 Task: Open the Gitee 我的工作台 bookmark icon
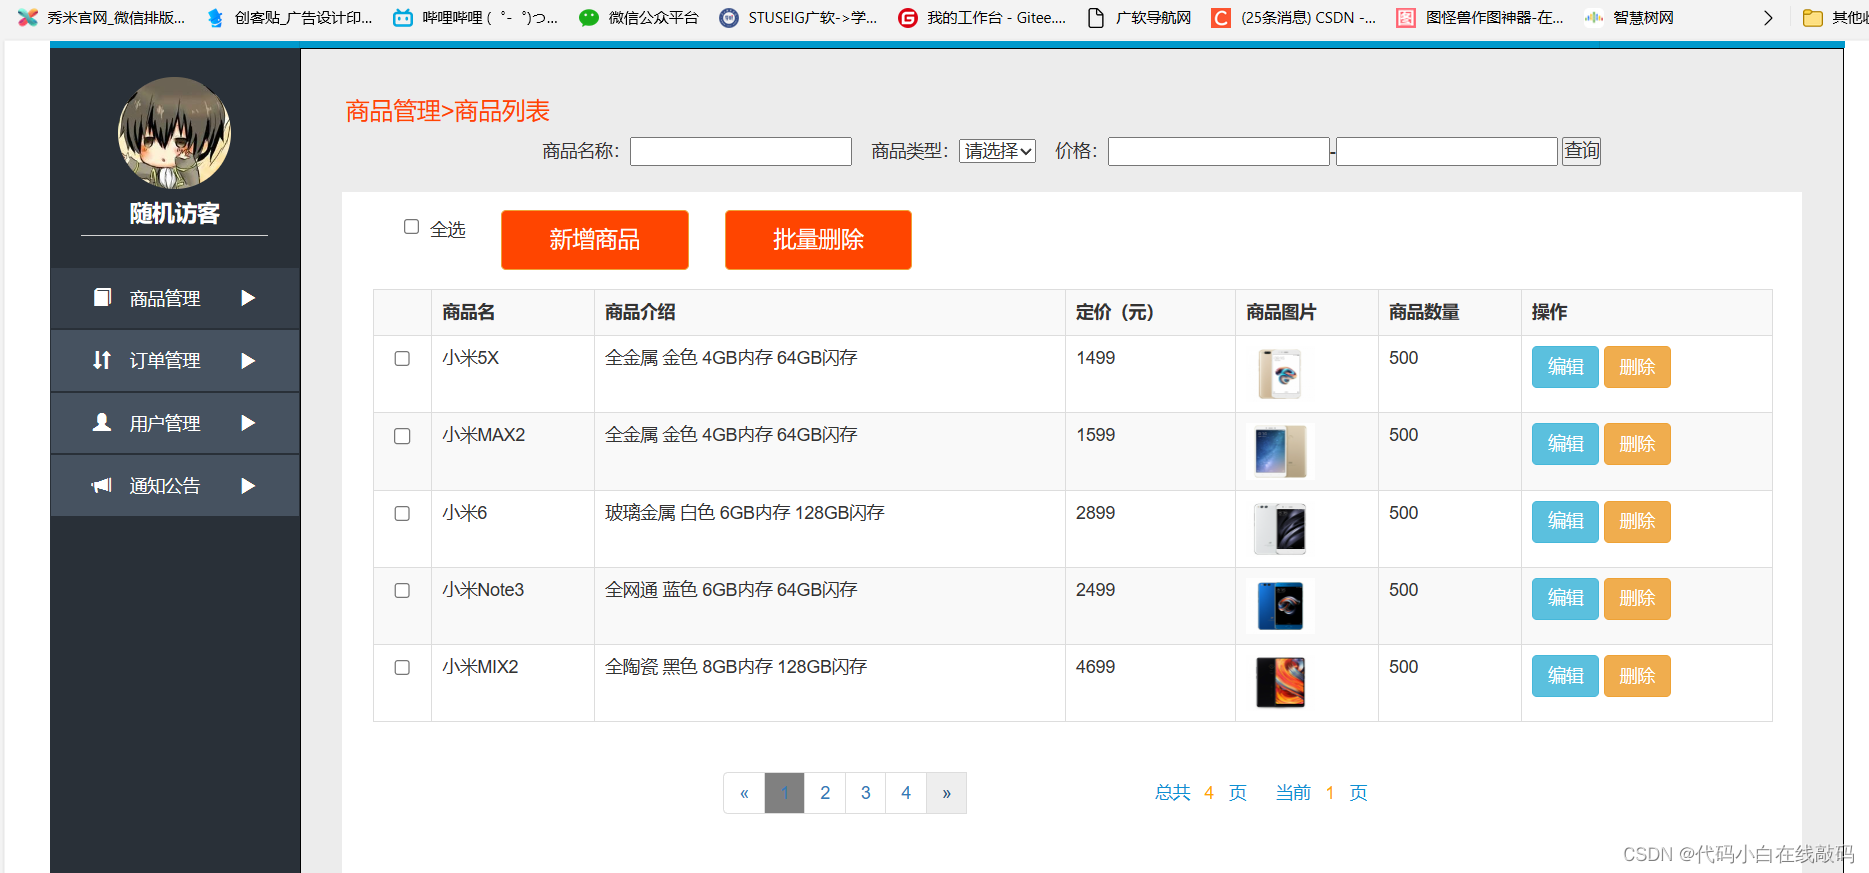point(908,17)
